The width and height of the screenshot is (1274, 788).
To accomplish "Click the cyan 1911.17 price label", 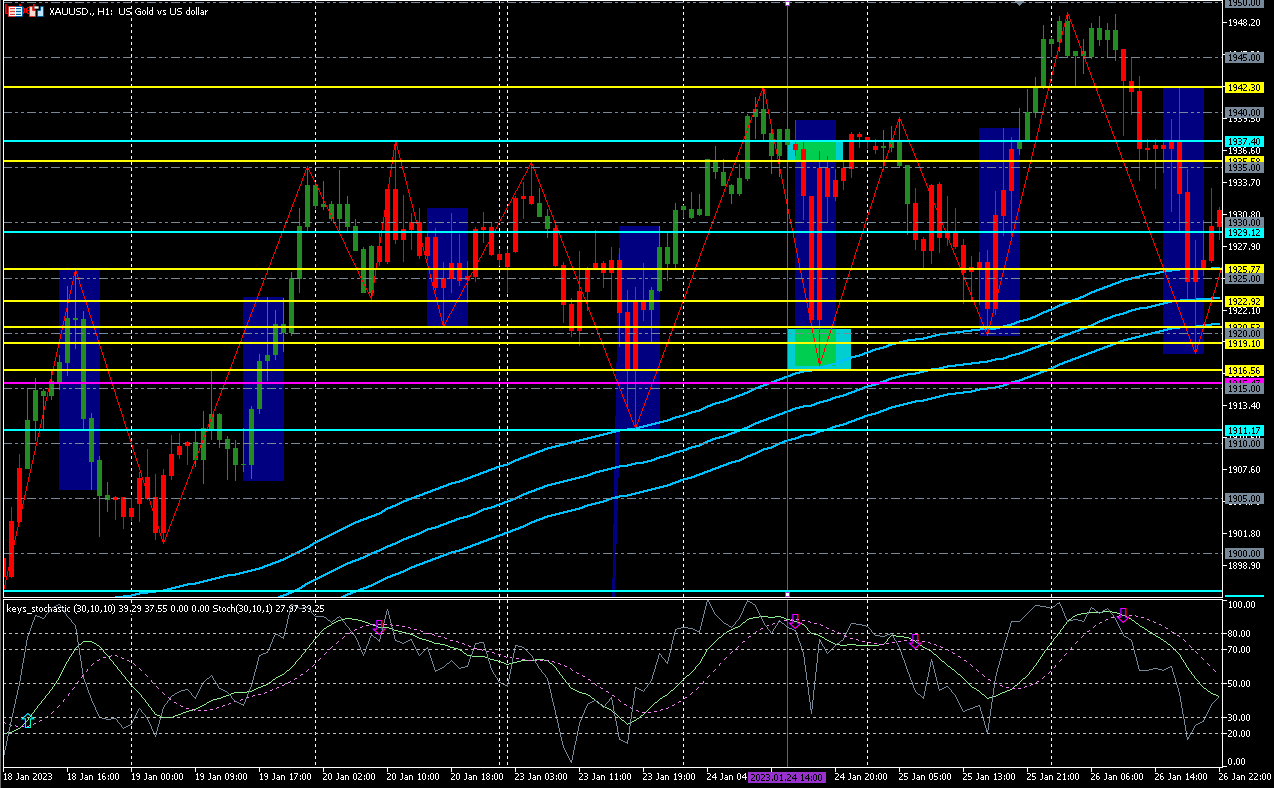I will pyautogui.click(x=1243, y=430).
